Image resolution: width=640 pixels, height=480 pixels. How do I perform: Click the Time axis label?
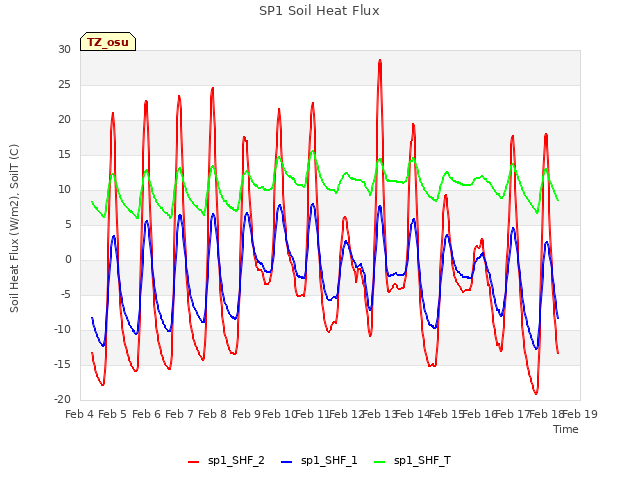566,429
